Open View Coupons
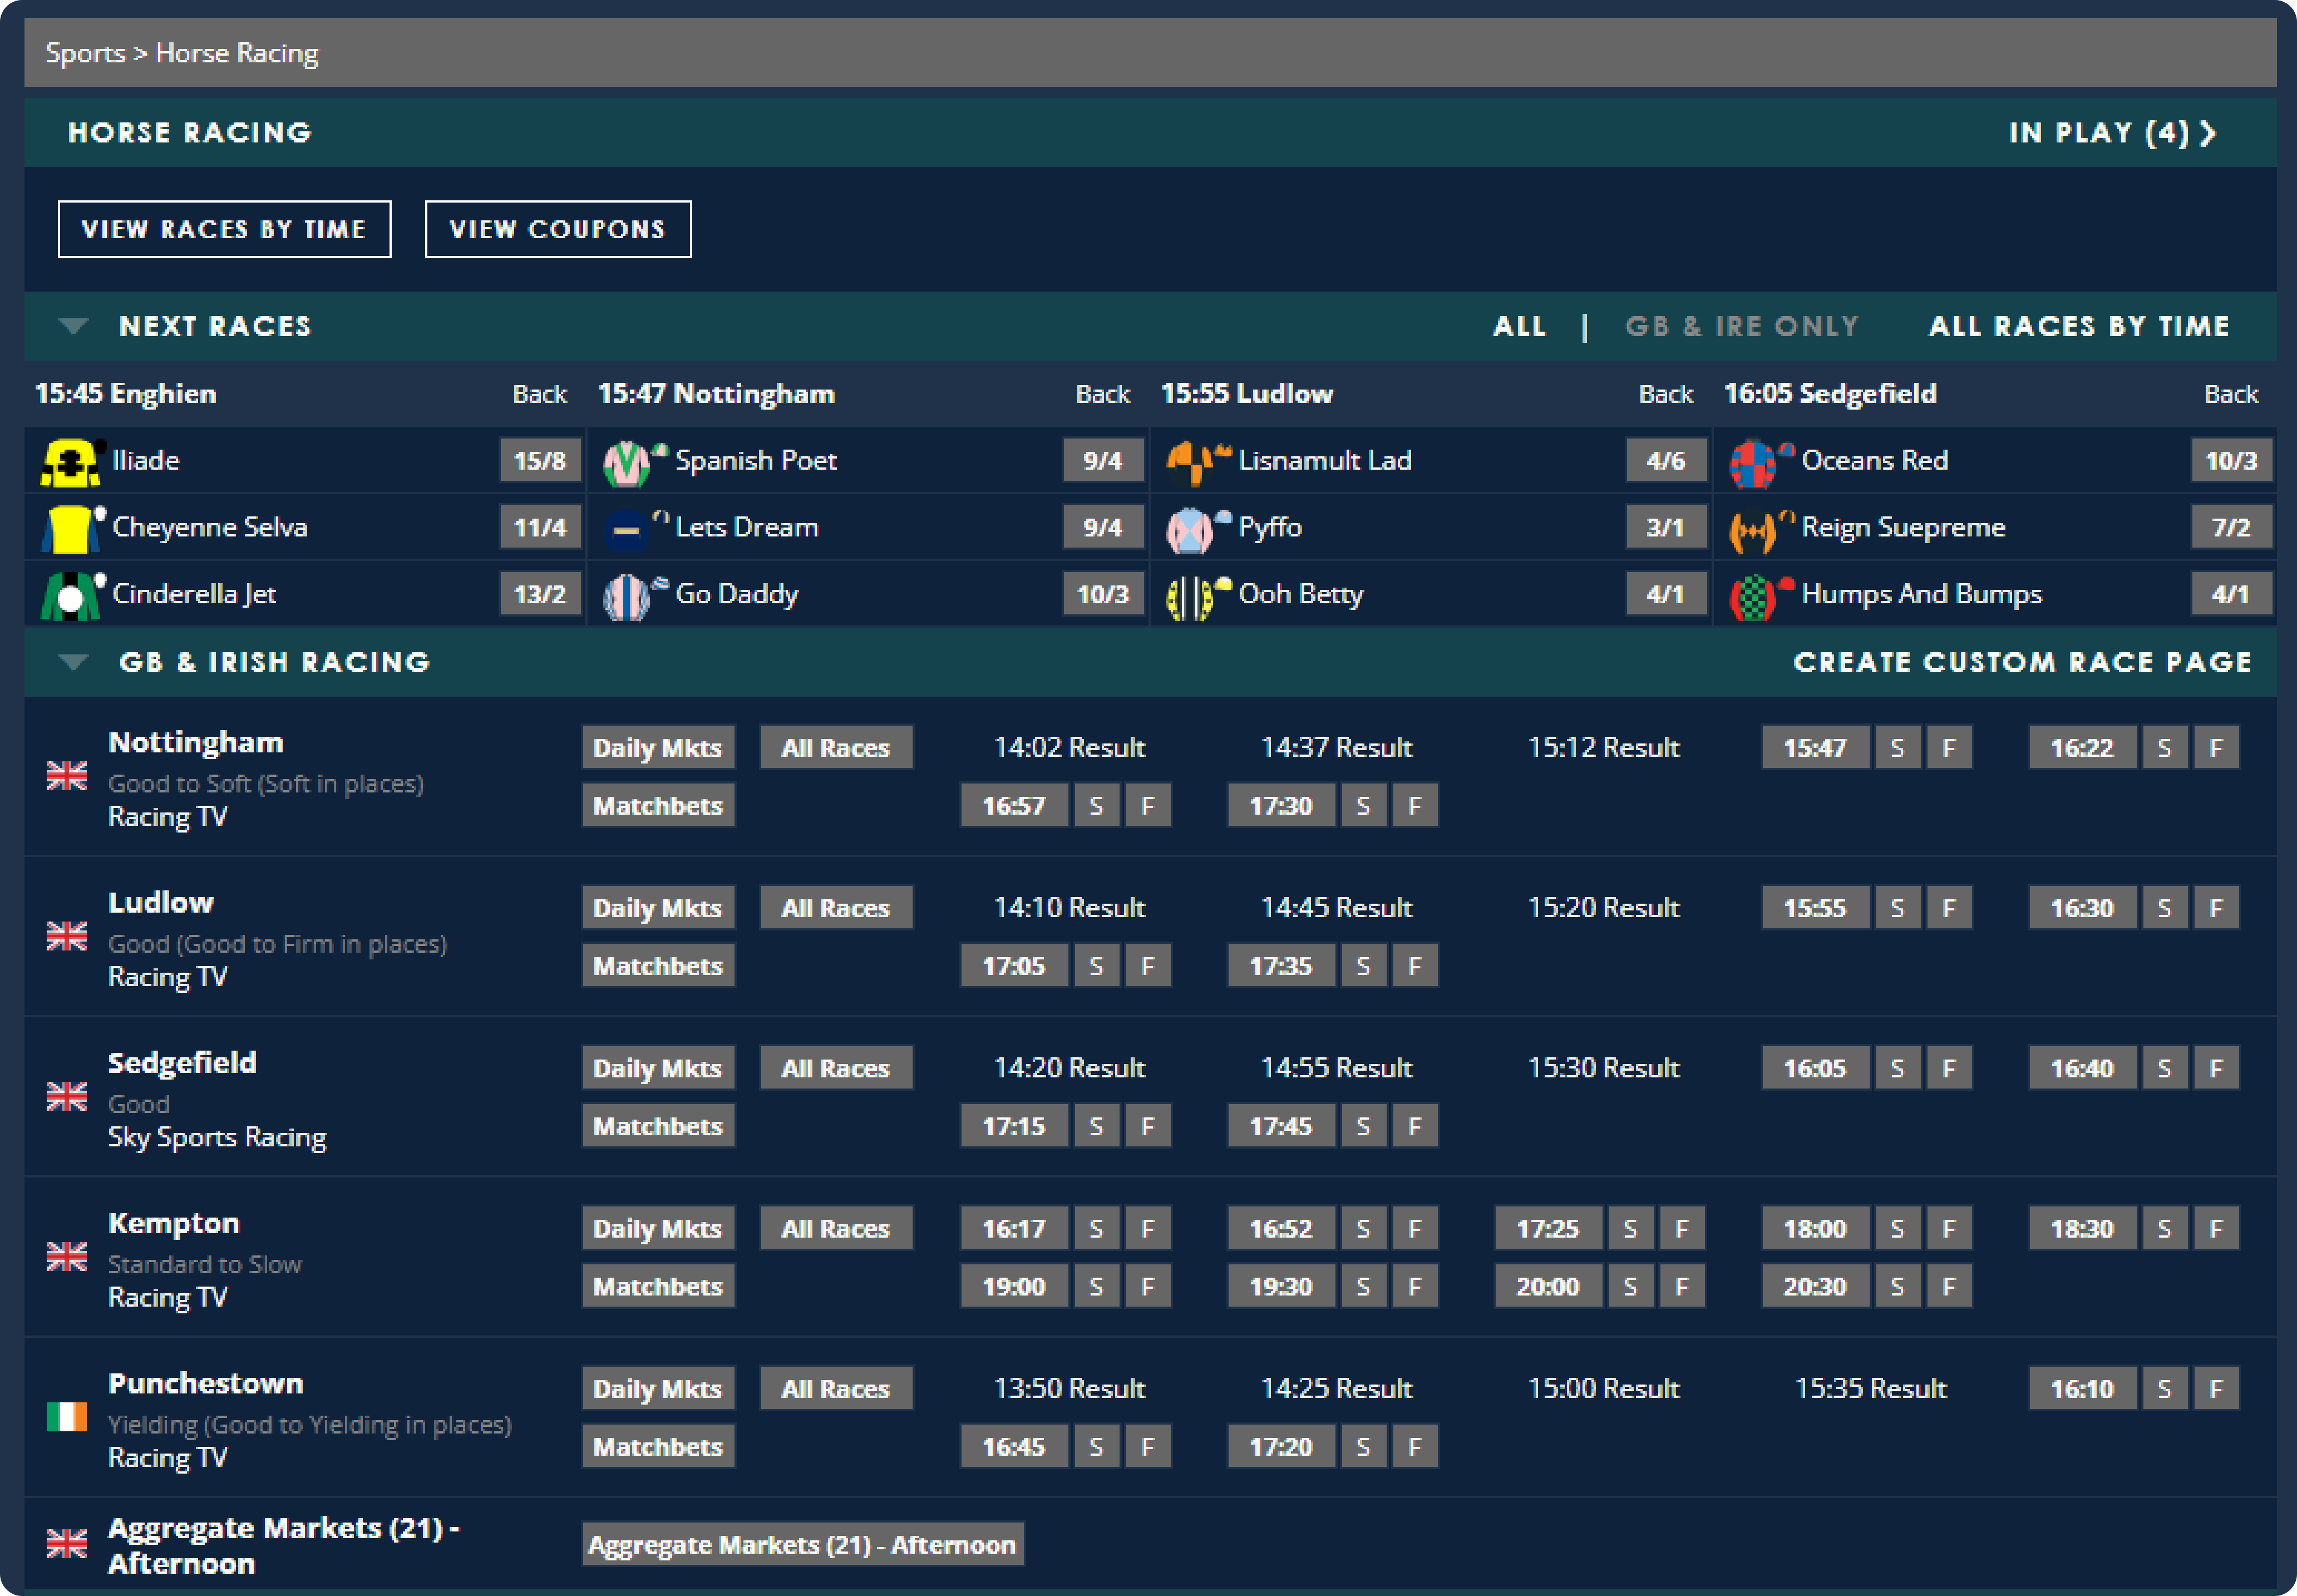Viewport: 2297px width, 1596px height. (557, 229)
